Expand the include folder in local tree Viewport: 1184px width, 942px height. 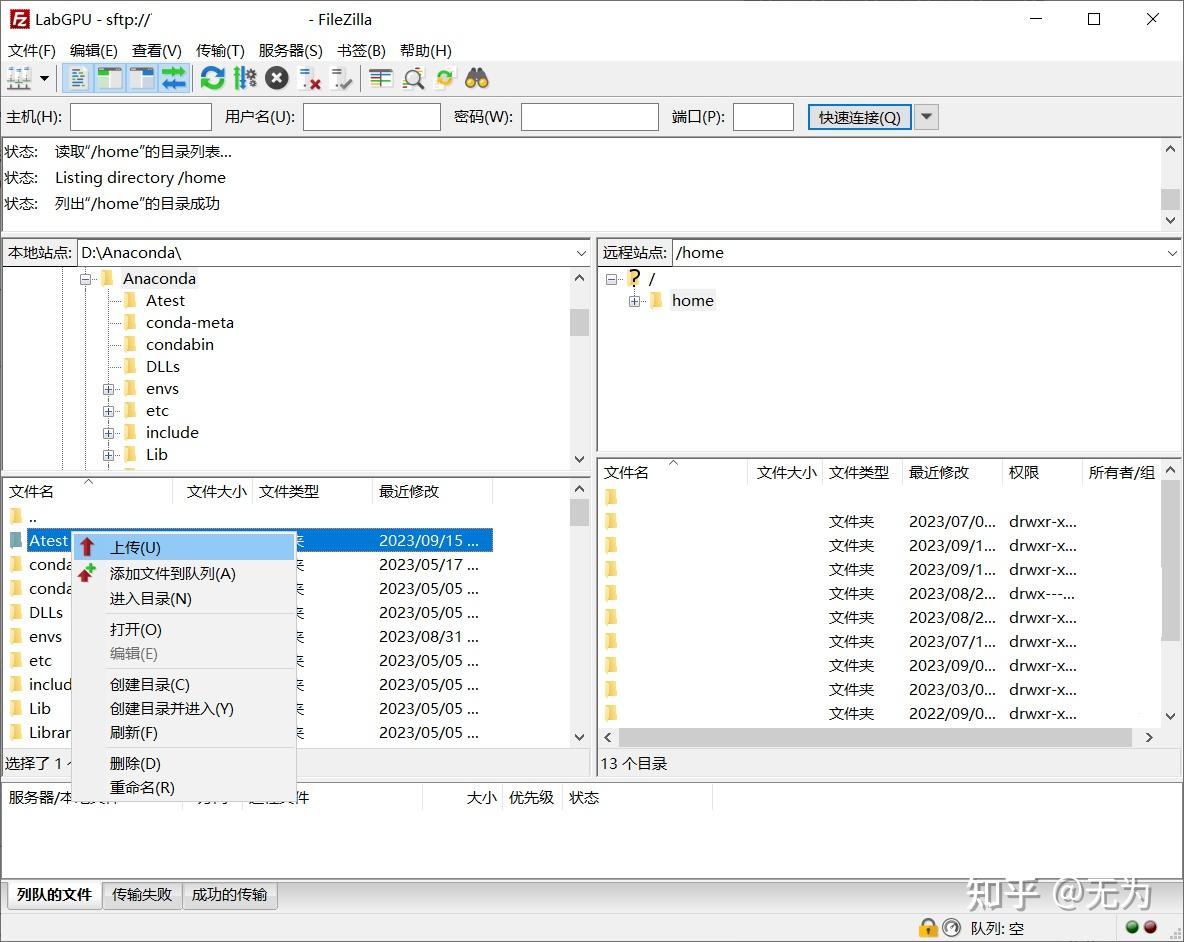tap(109, 433)
